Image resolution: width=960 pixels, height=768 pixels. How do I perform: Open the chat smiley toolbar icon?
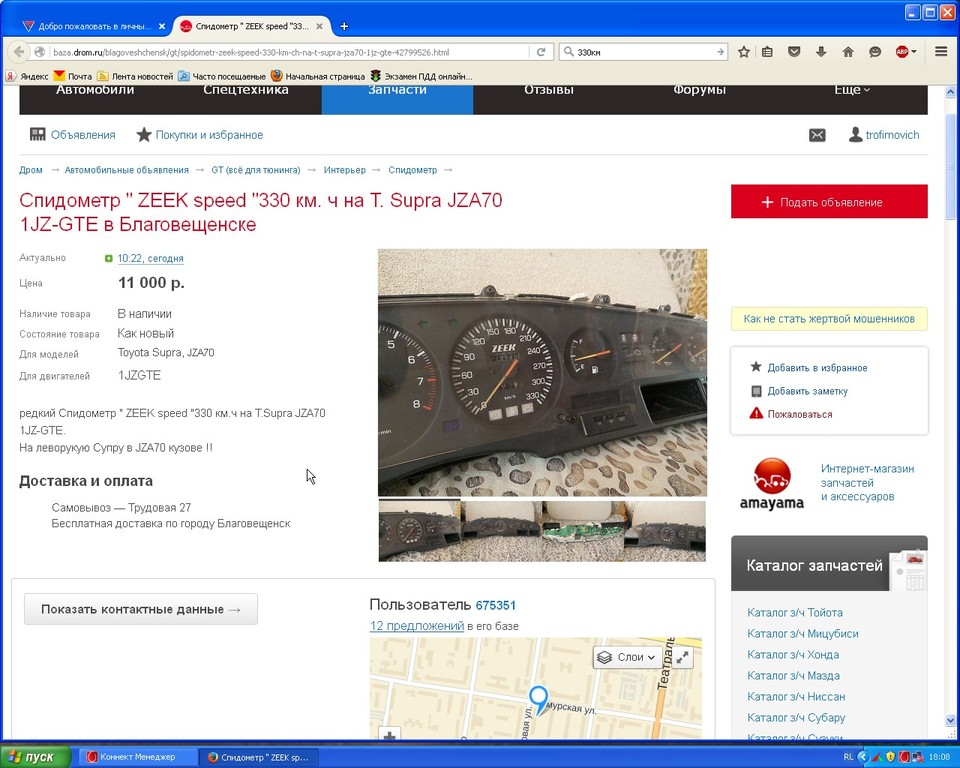pyautogui.click(x=875, y=52)
